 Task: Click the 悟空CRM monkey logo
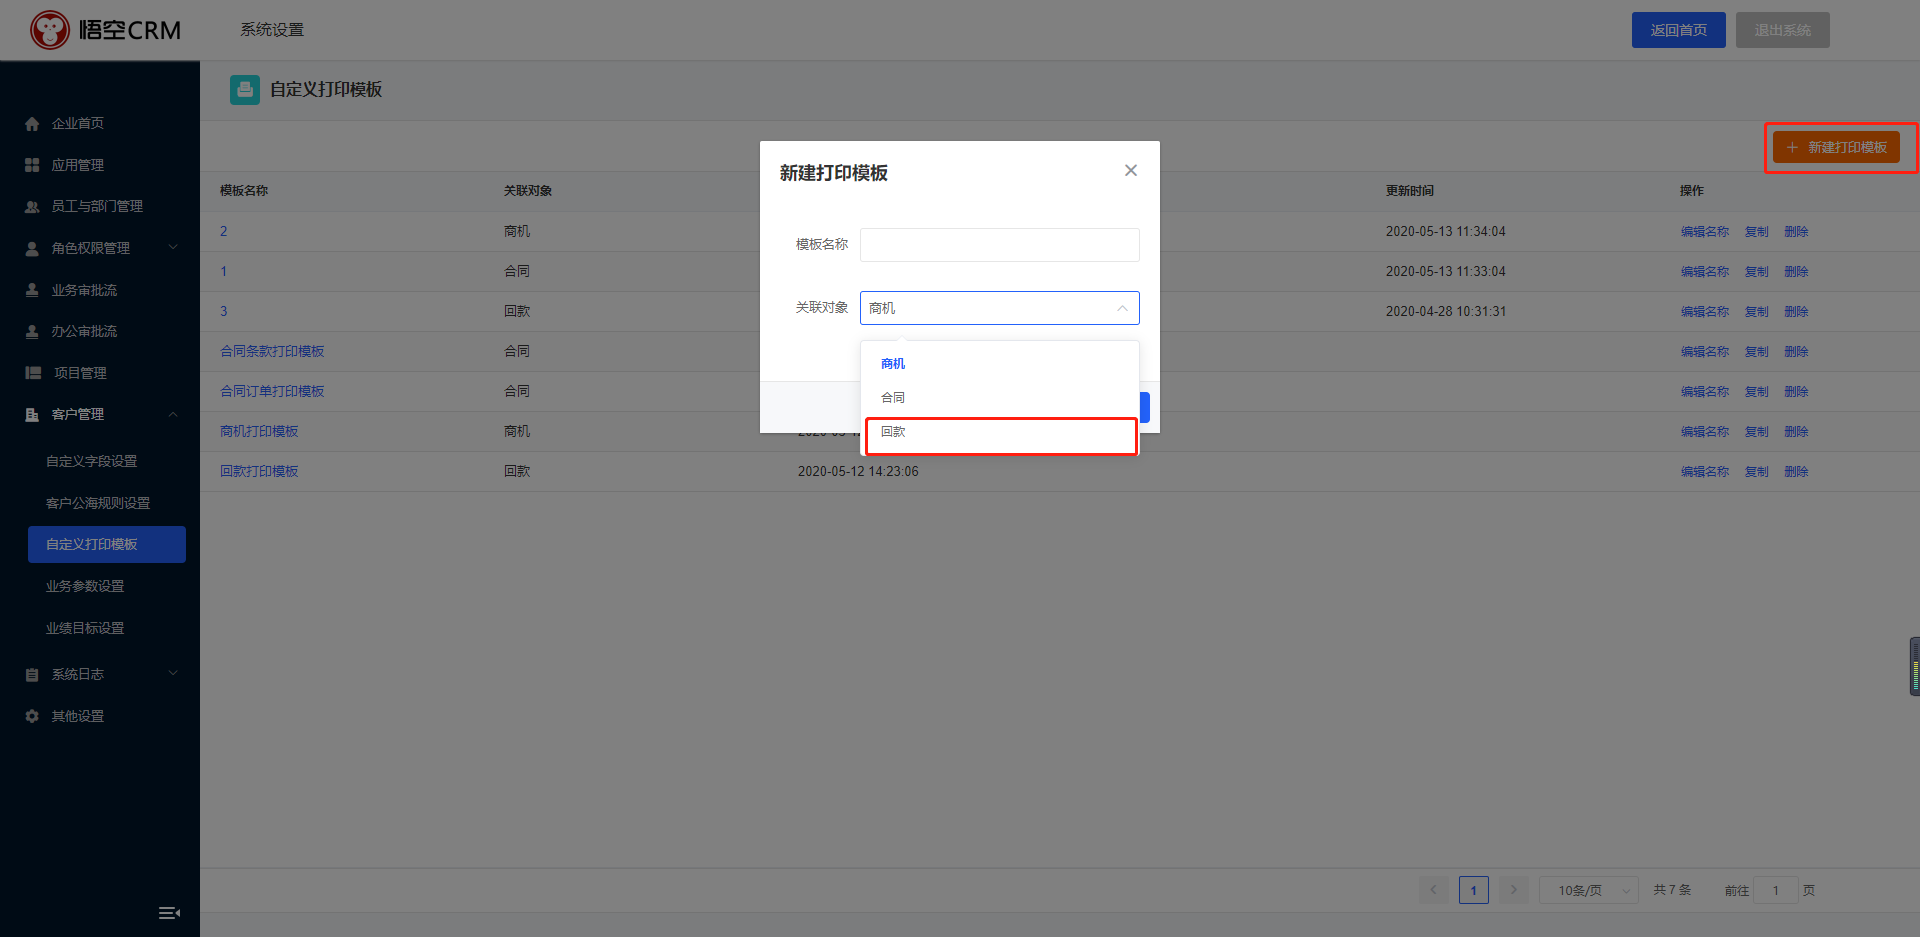click(x=49, y=30)
